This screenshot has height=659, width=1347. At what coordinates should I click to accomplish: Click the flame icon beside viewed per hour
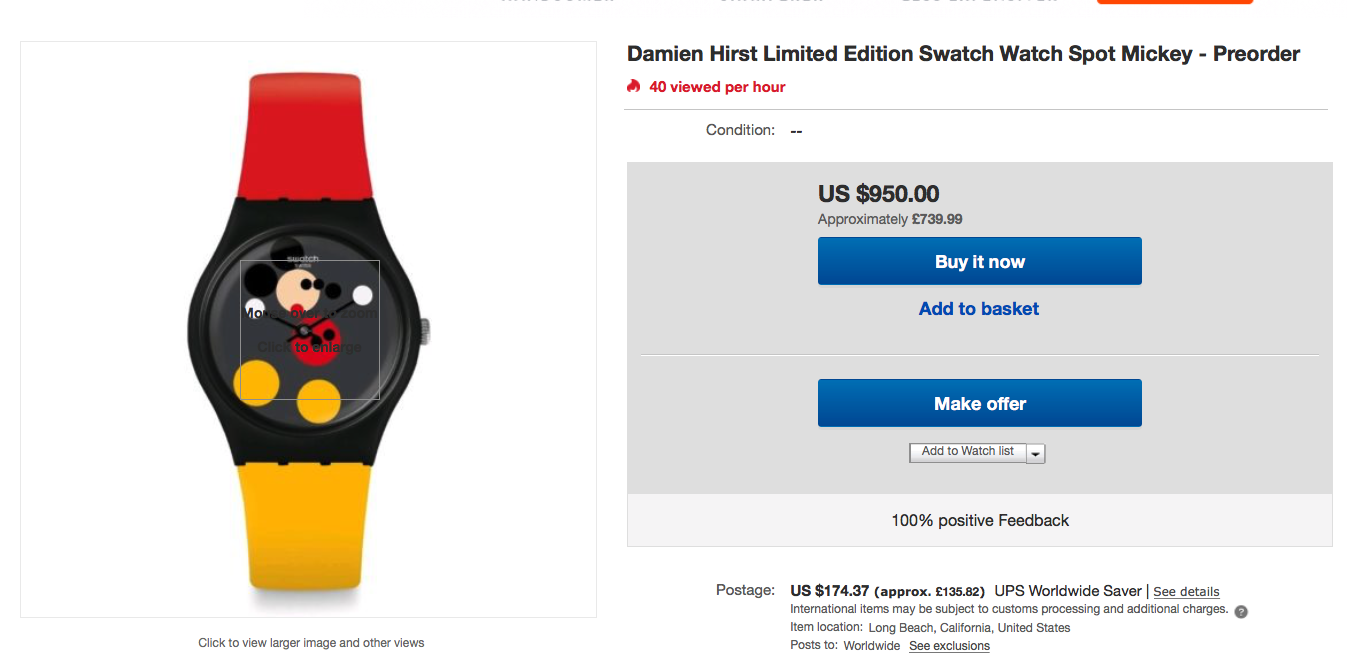pyautogui.click(x=633, y=86)
